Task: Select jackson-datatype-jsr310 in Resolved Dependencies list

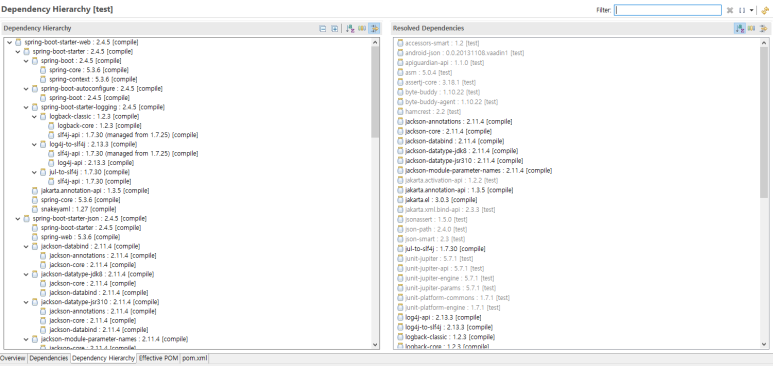Action: (464, 161)
